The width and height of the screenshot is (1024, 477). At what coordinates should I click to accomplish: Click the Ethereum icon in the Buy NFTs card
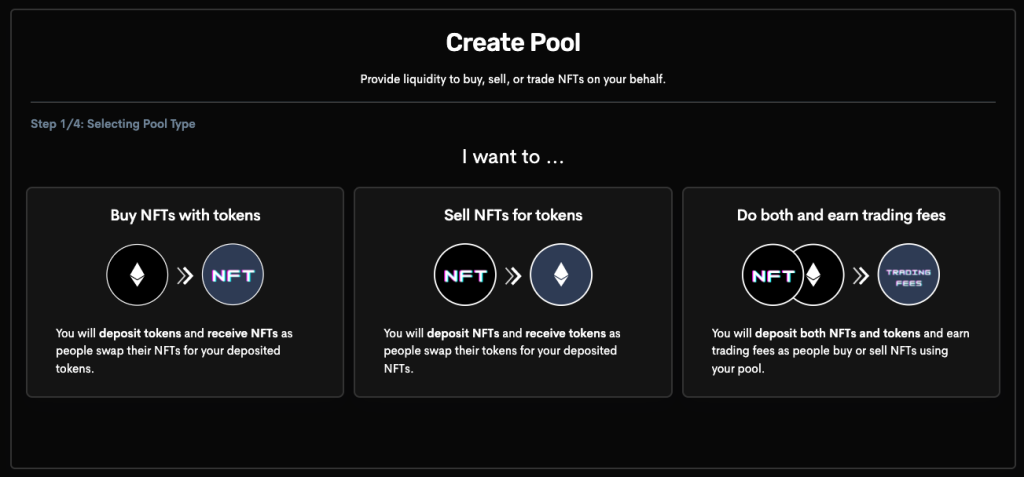click(x=138, y=274)
